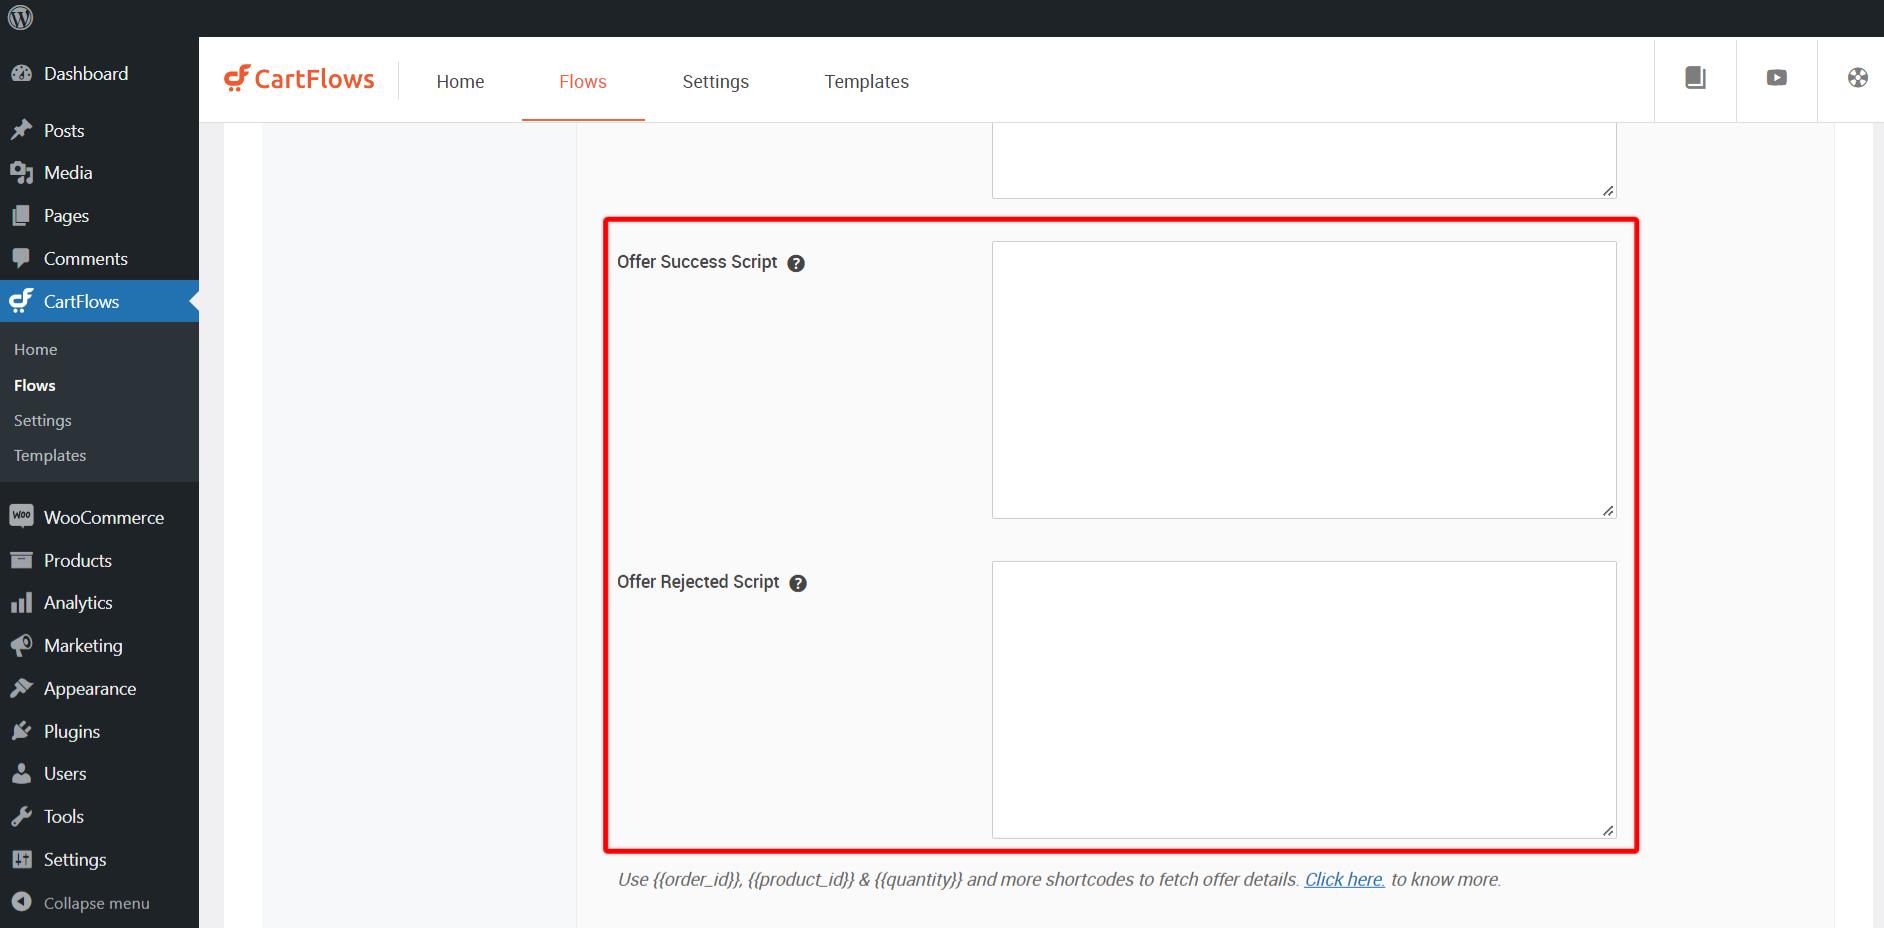The height and width of the screenshot is (928, 1884).
Task: Open CartFlows Home submenu item in sidebar
Action: click(35, 349)
